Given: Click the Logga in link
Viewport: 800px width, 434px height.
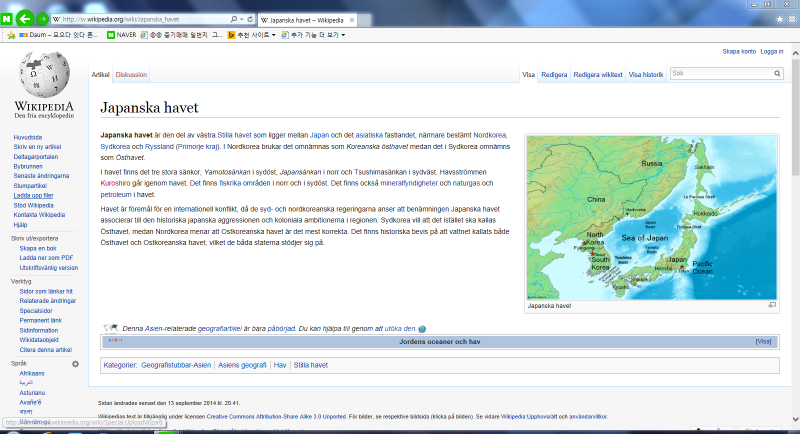Looking at the screenshot, I should coord(772,51).
